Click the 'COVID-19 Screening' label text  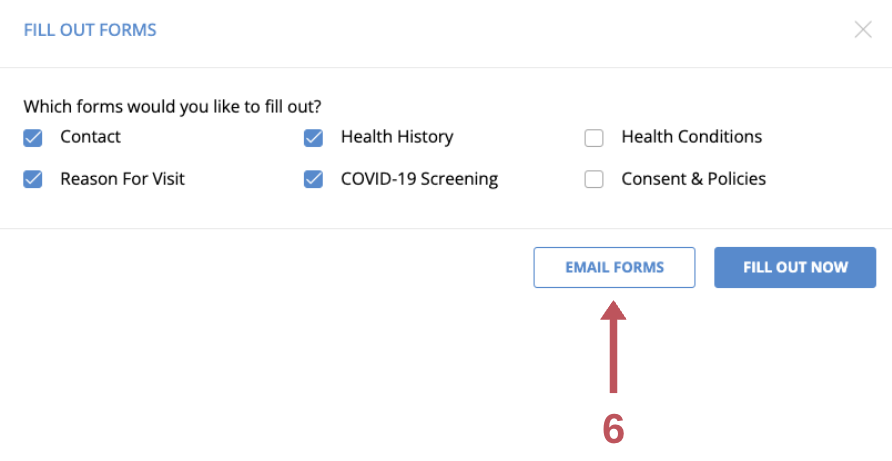click(x=419, y=179)
